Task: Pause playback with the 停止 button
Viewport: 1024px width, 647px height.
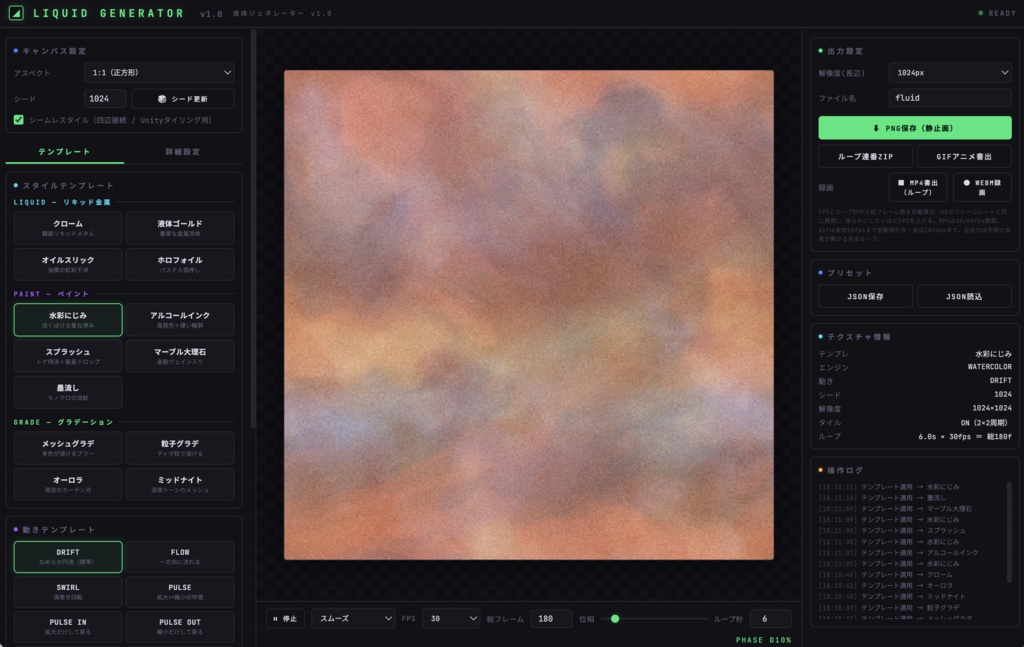Action: 285,618
